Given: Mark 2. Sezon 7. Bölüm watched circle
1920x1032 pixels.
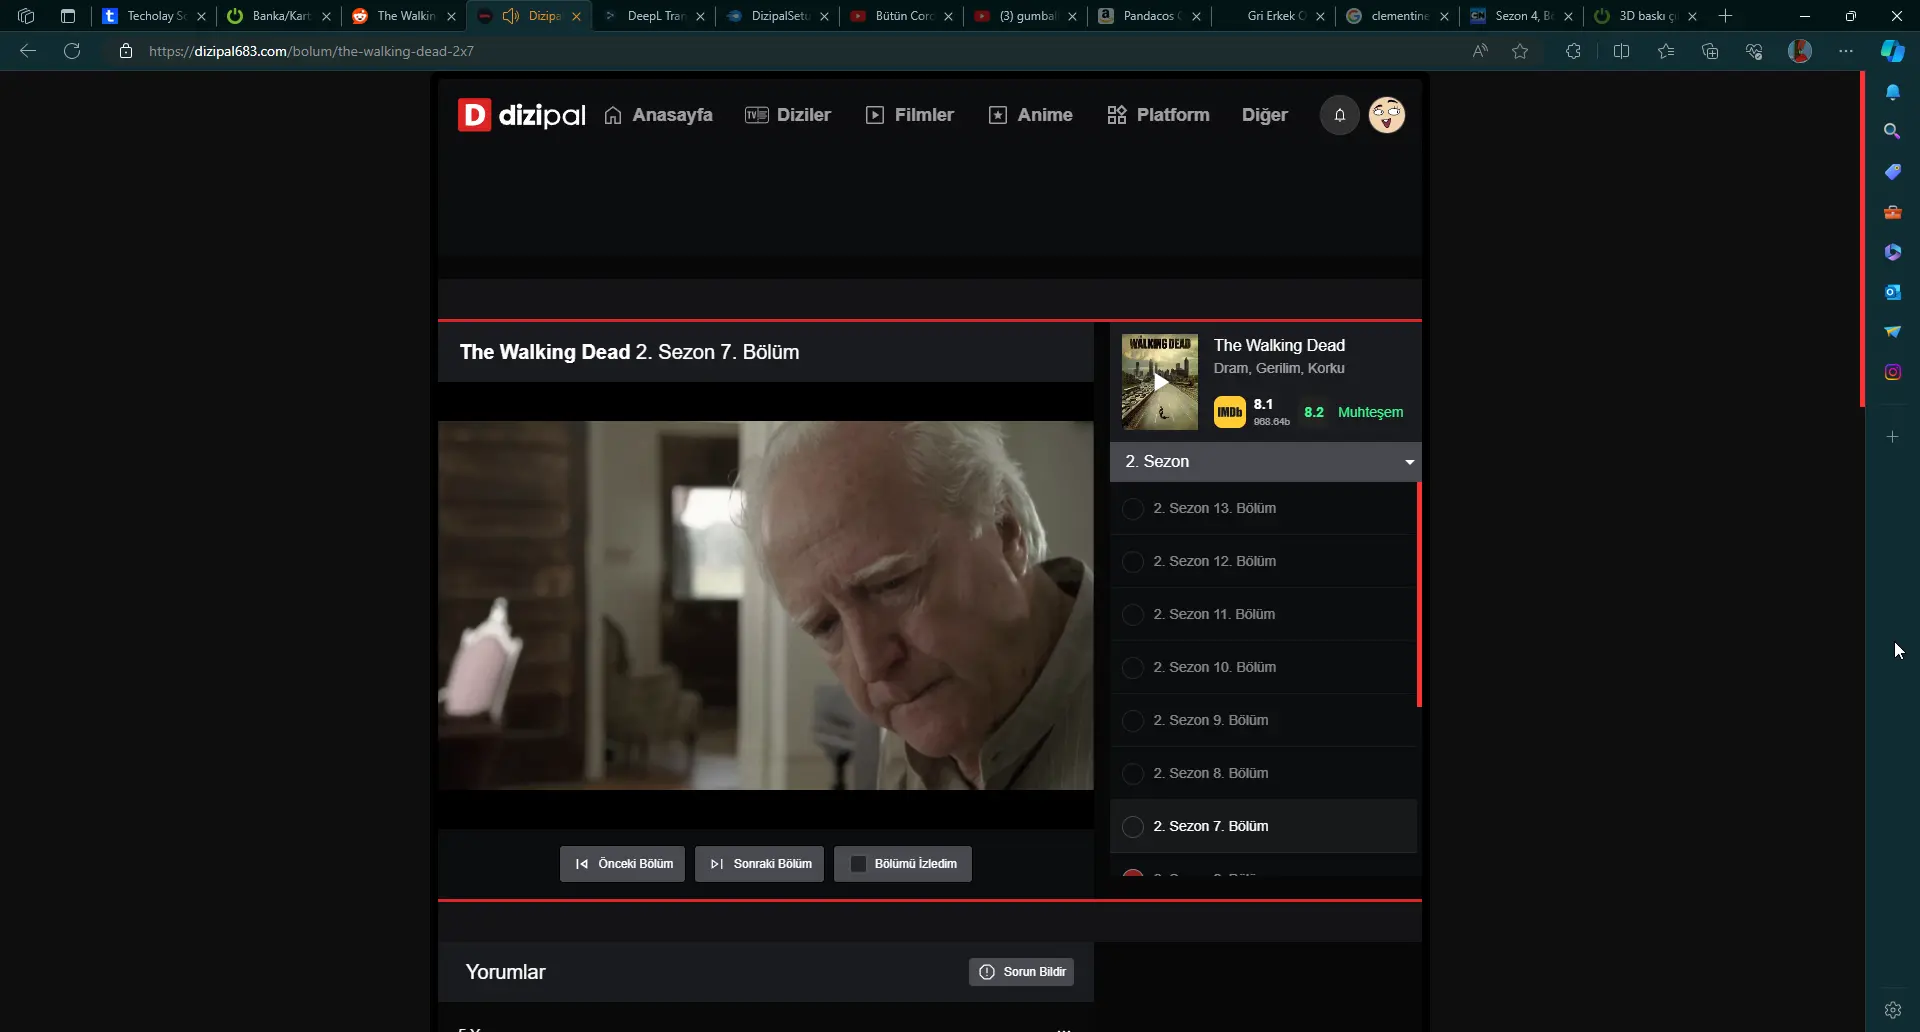Looking at the screenshot, I should coord(1133,827).
